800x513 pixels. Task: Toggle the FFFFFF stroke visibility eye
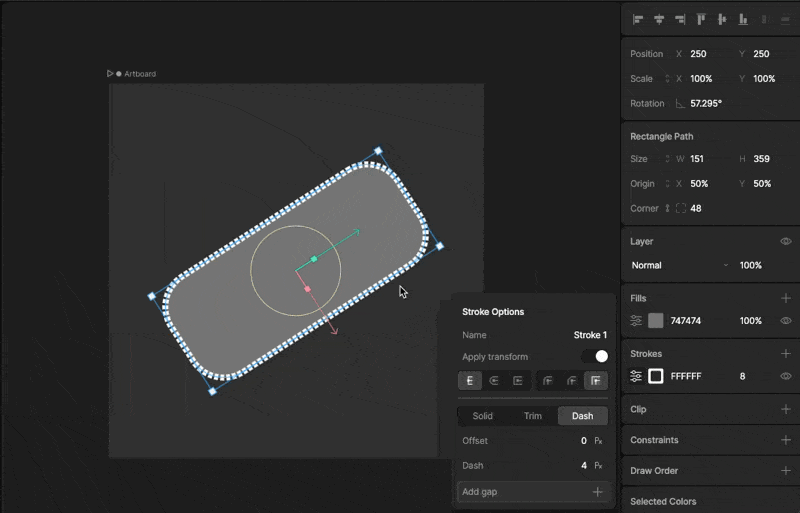[786, 376]
